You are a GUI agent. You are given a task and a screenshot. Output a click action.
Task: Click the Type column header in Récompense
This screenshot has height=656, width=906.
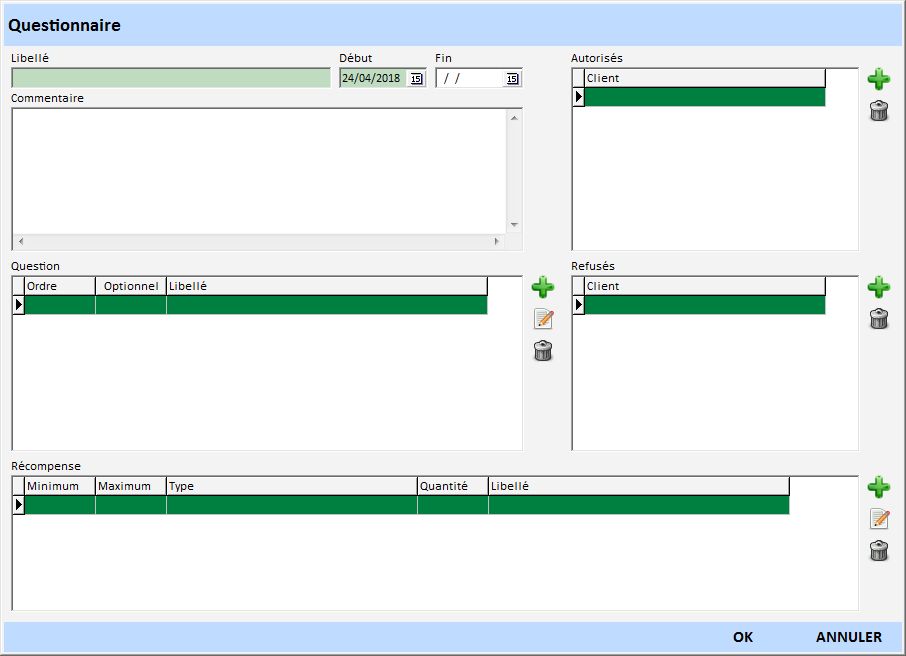290,486
